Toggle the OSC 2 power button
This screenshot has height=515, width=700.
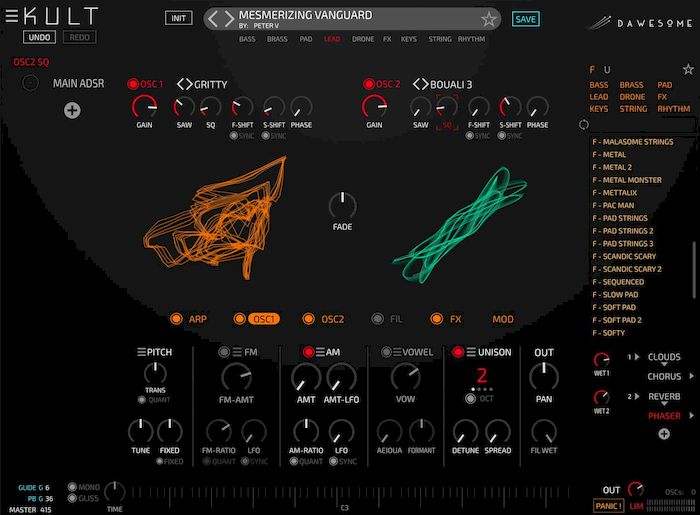(368, 84)
